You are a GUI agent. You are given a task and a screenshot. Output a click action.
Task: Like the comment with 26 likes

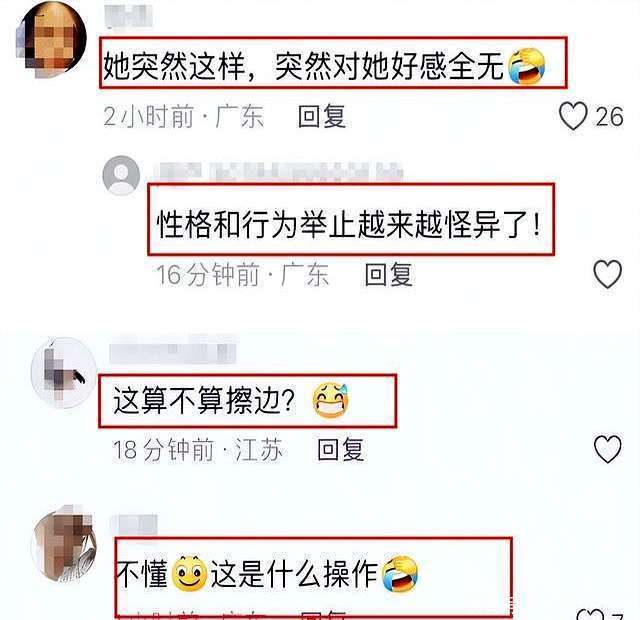[x=573, y=116]
